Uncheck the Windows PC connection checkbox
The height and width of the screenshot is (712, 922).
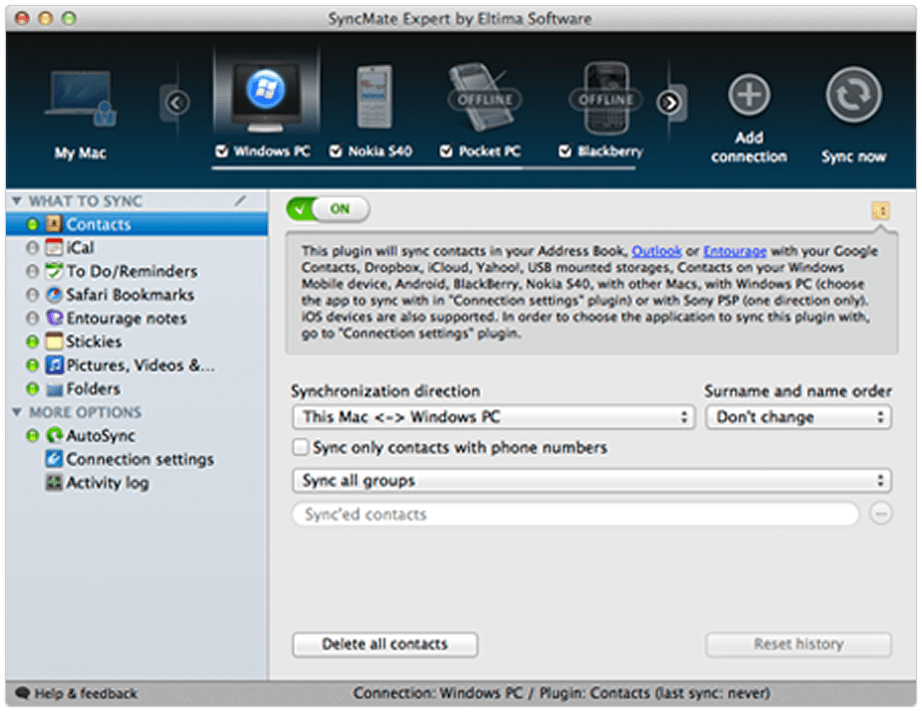[x=221, y=152]
